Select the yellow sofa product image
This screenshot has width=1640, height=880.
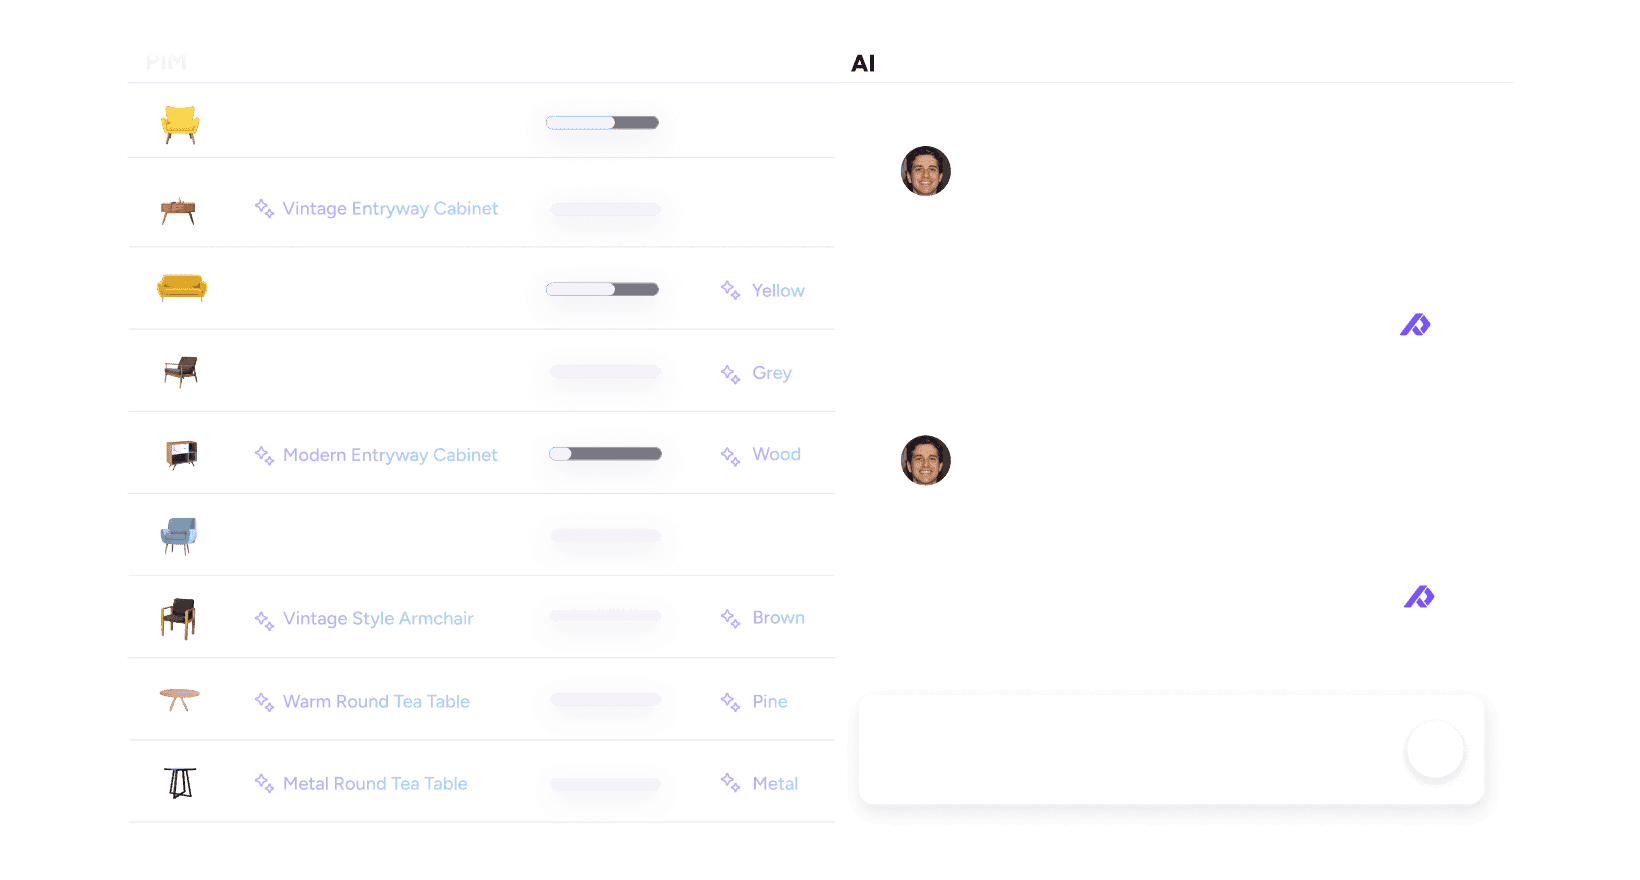181,288
